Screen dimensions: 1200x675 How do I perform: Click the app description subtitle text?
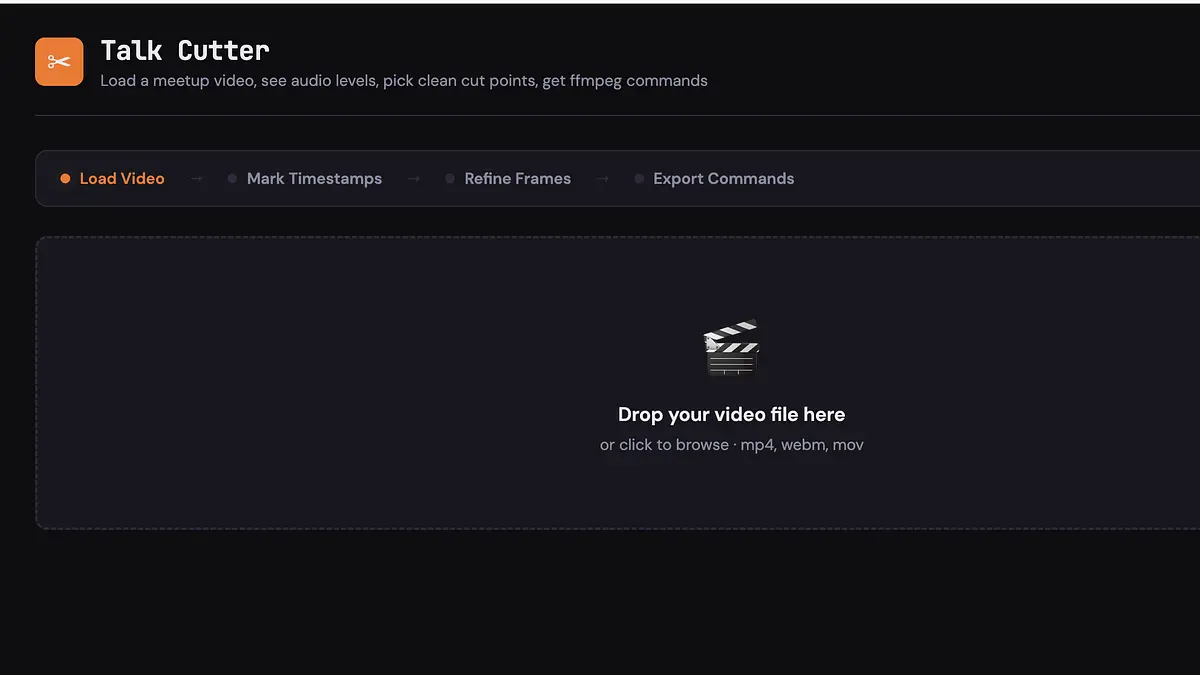point(404,81)
